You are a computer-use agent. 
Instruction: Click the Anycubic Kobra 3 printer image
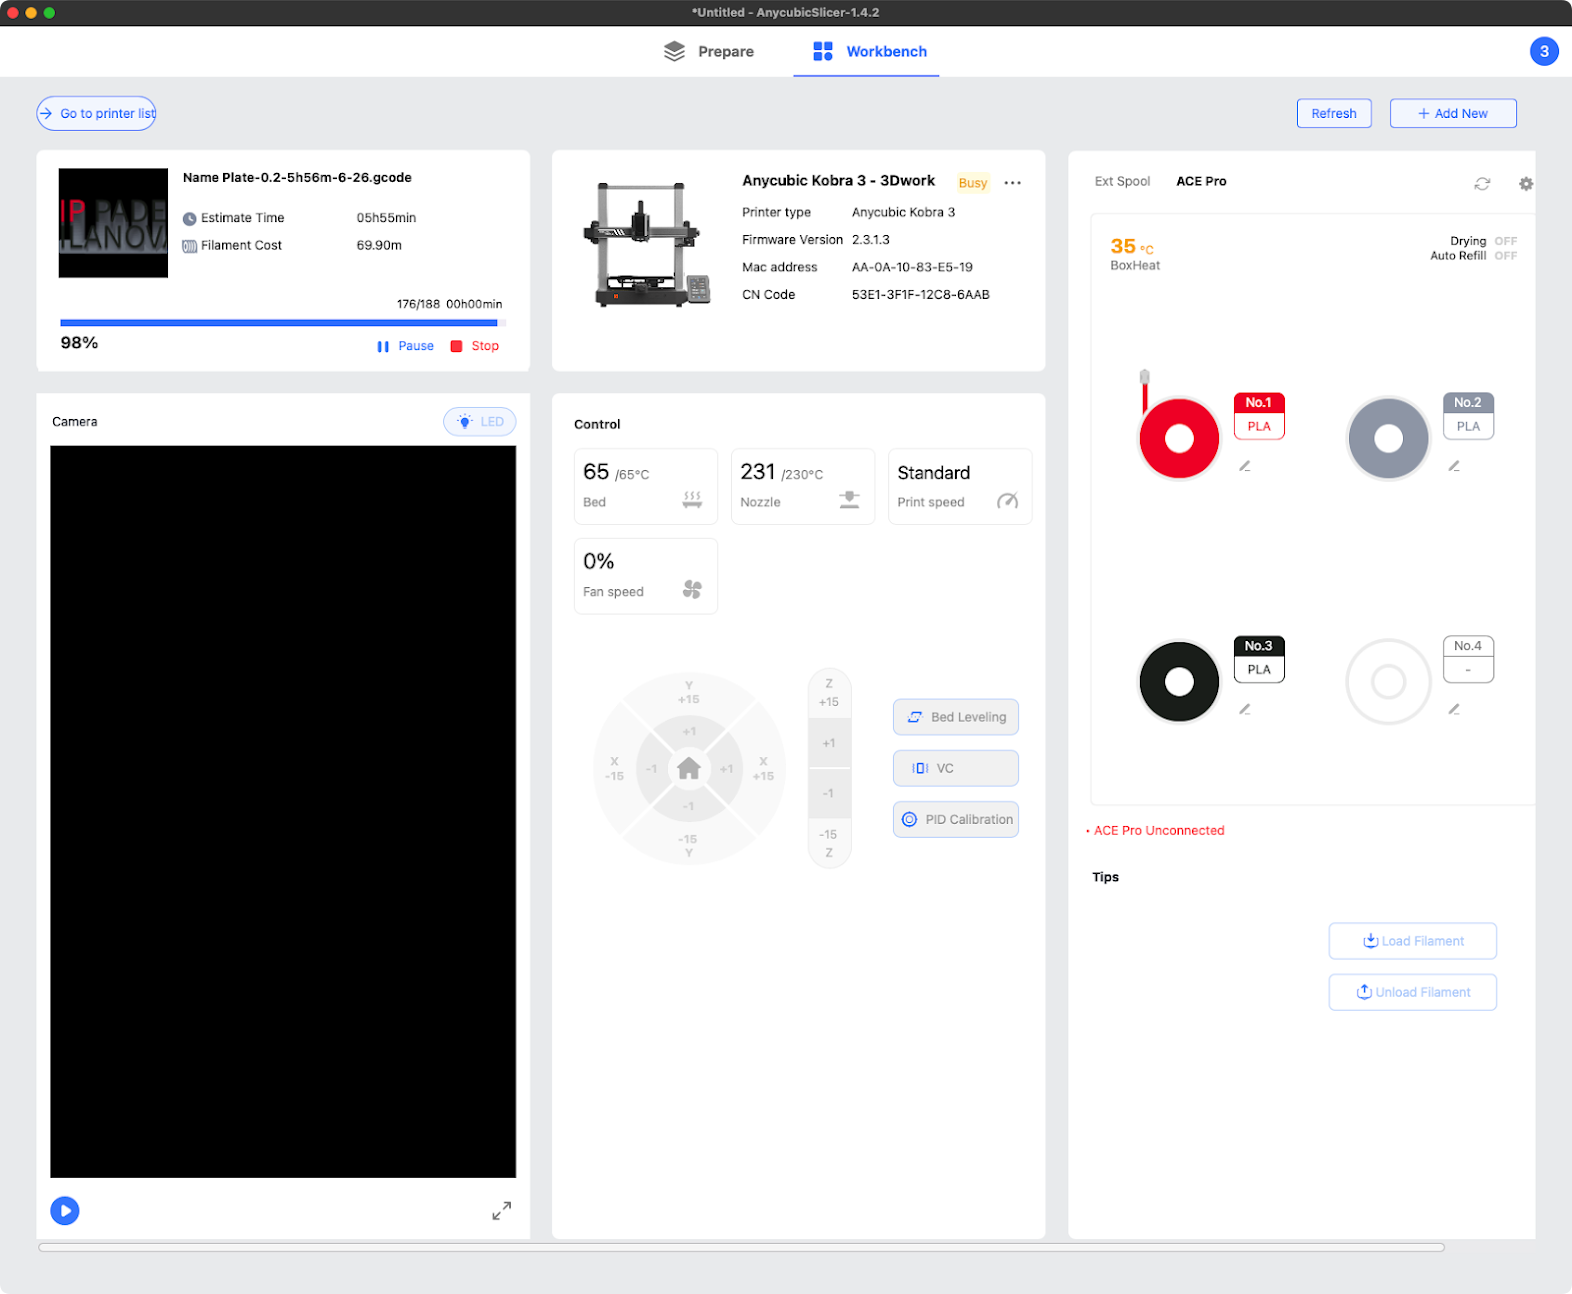pyautogui.click(x=647, y=244)
